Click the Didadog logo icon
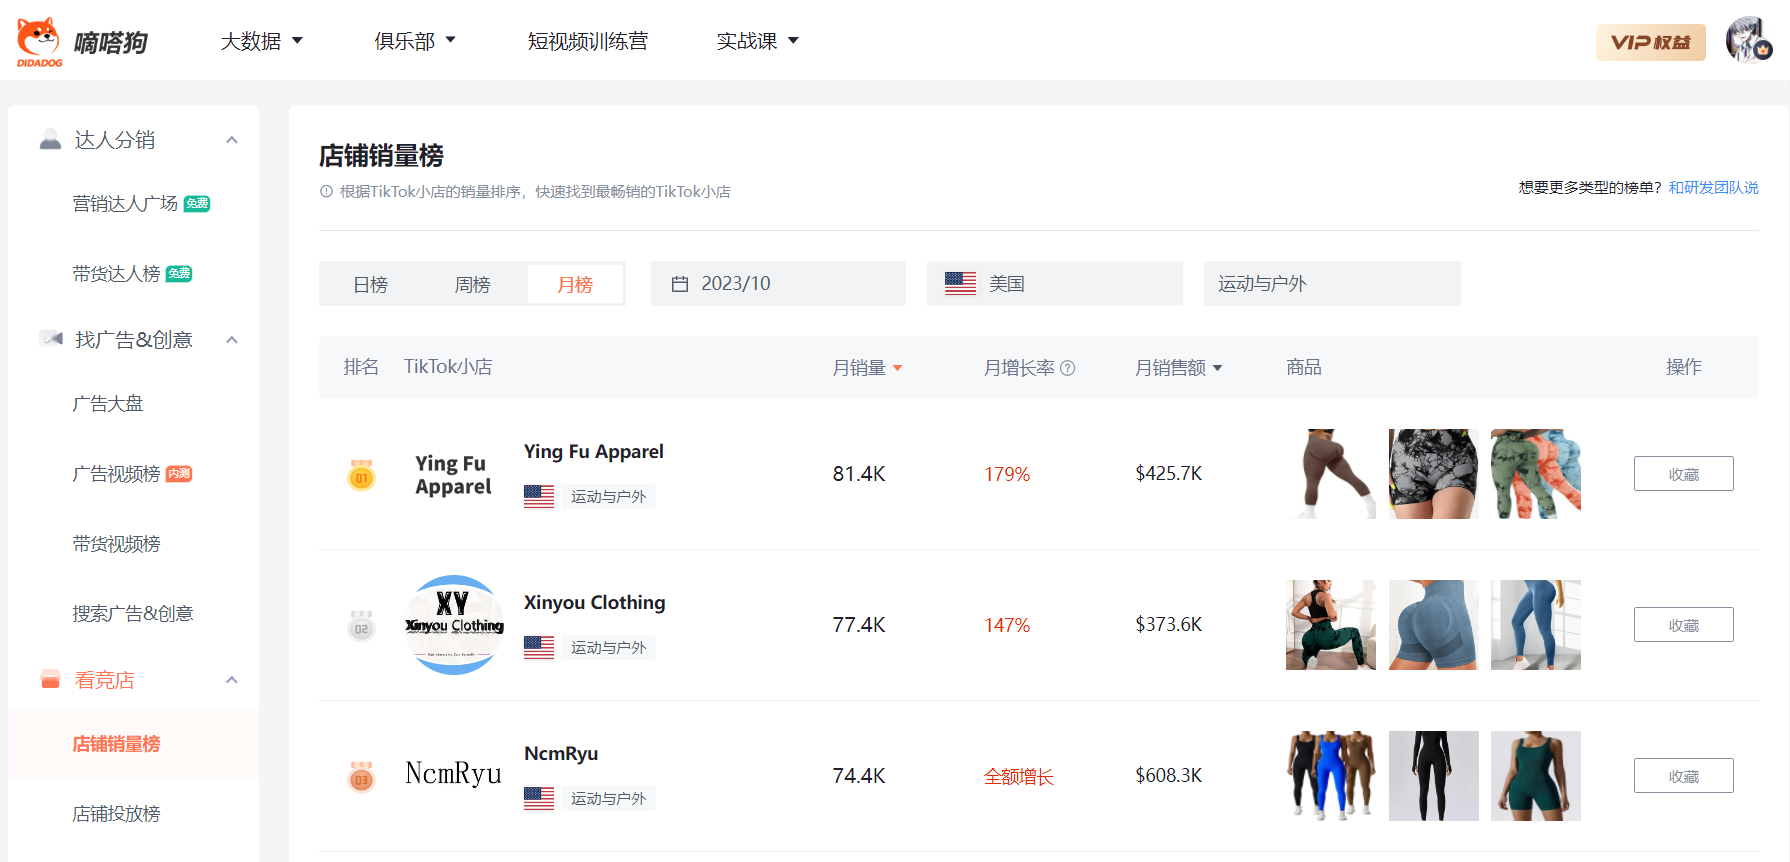This screenshot has height=862, width=1790. (39, 41)
